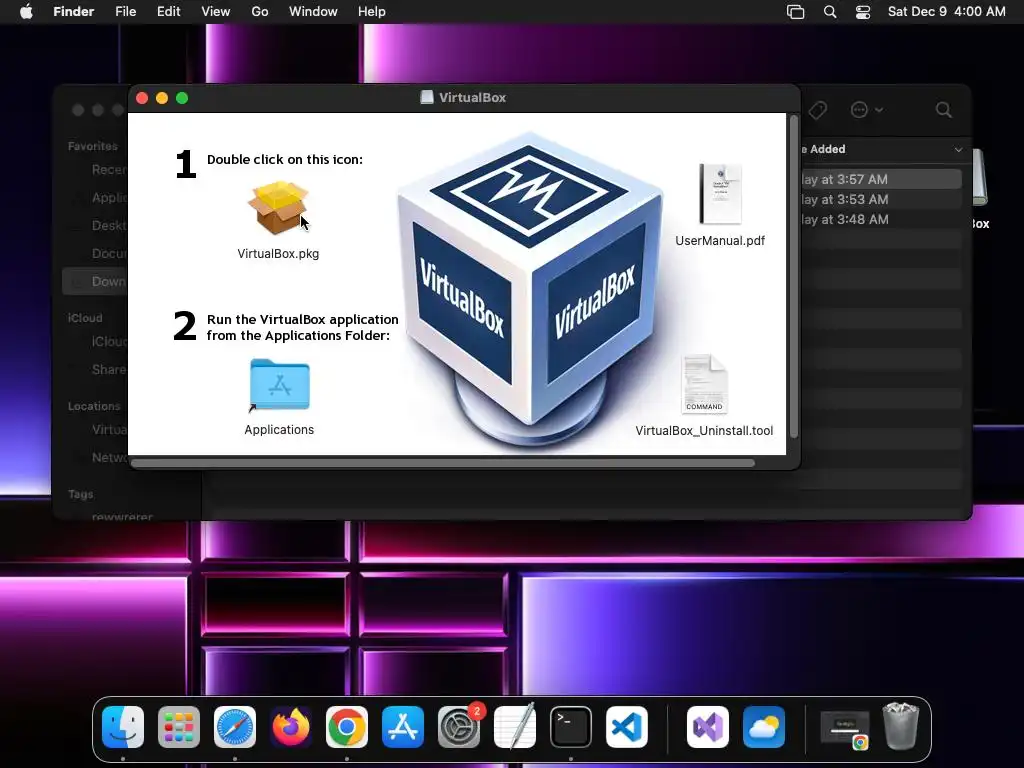Screen dimensions: 1024x768
Task: Open the Edit menu
Action: (168, 12)
